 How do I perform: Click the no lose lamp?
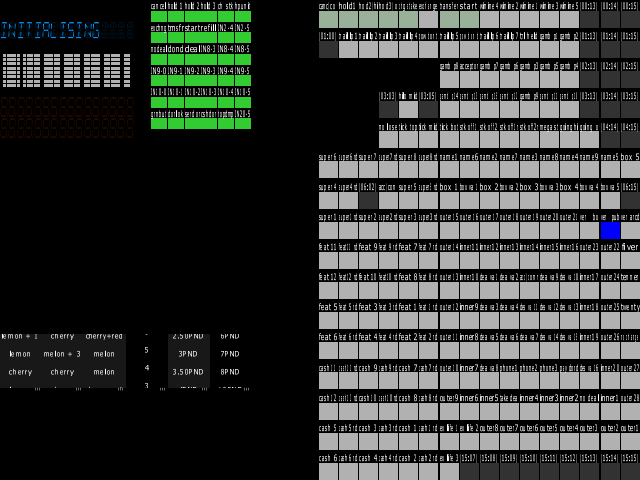click(388, 140)
